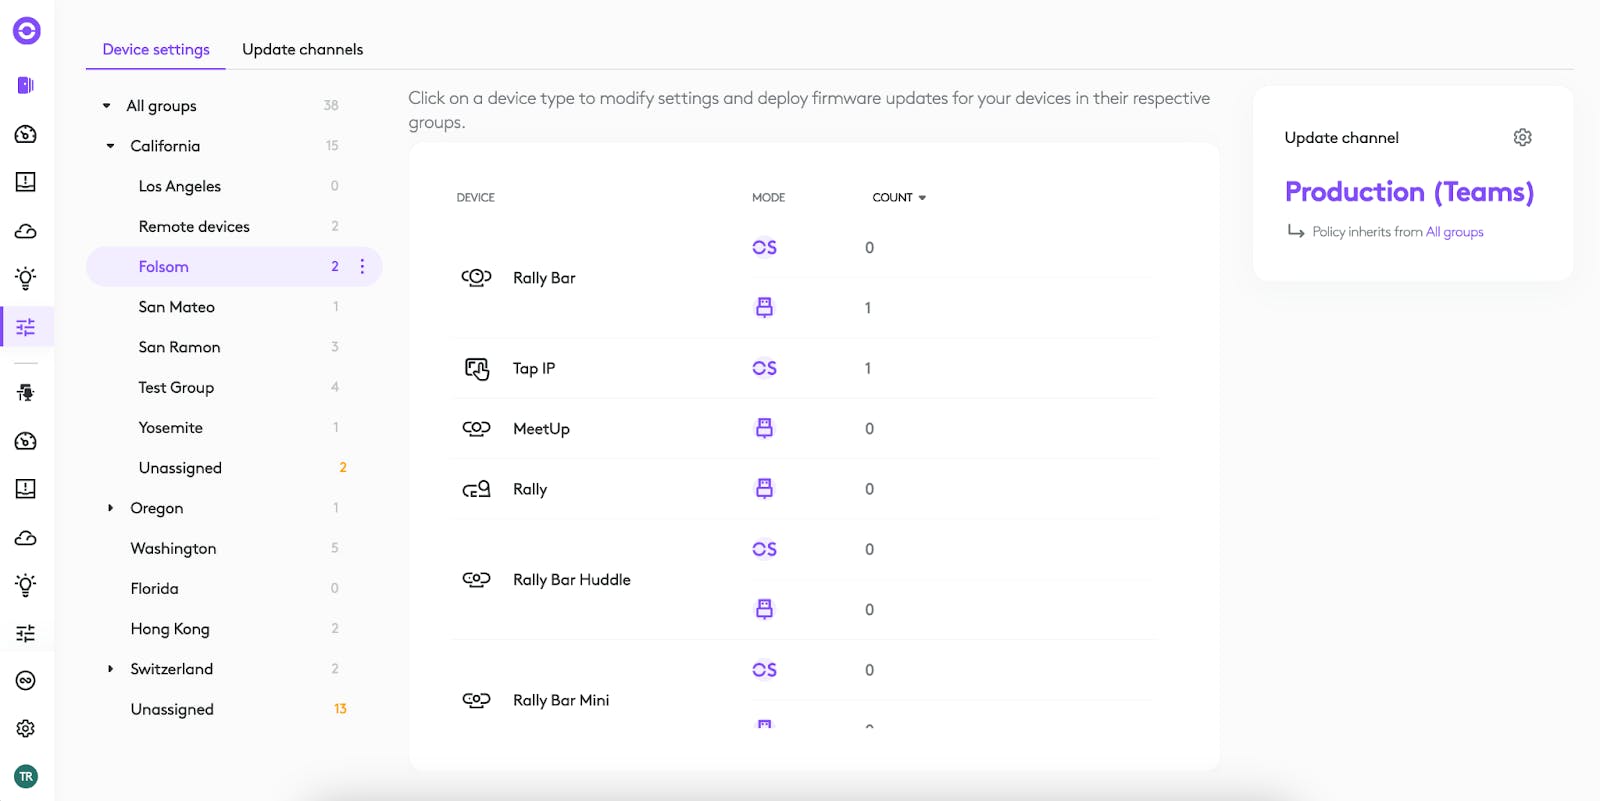Select the San Ramon group
Image resolution: width=1600 pixels, height=801 pixels.
point(179,347)
